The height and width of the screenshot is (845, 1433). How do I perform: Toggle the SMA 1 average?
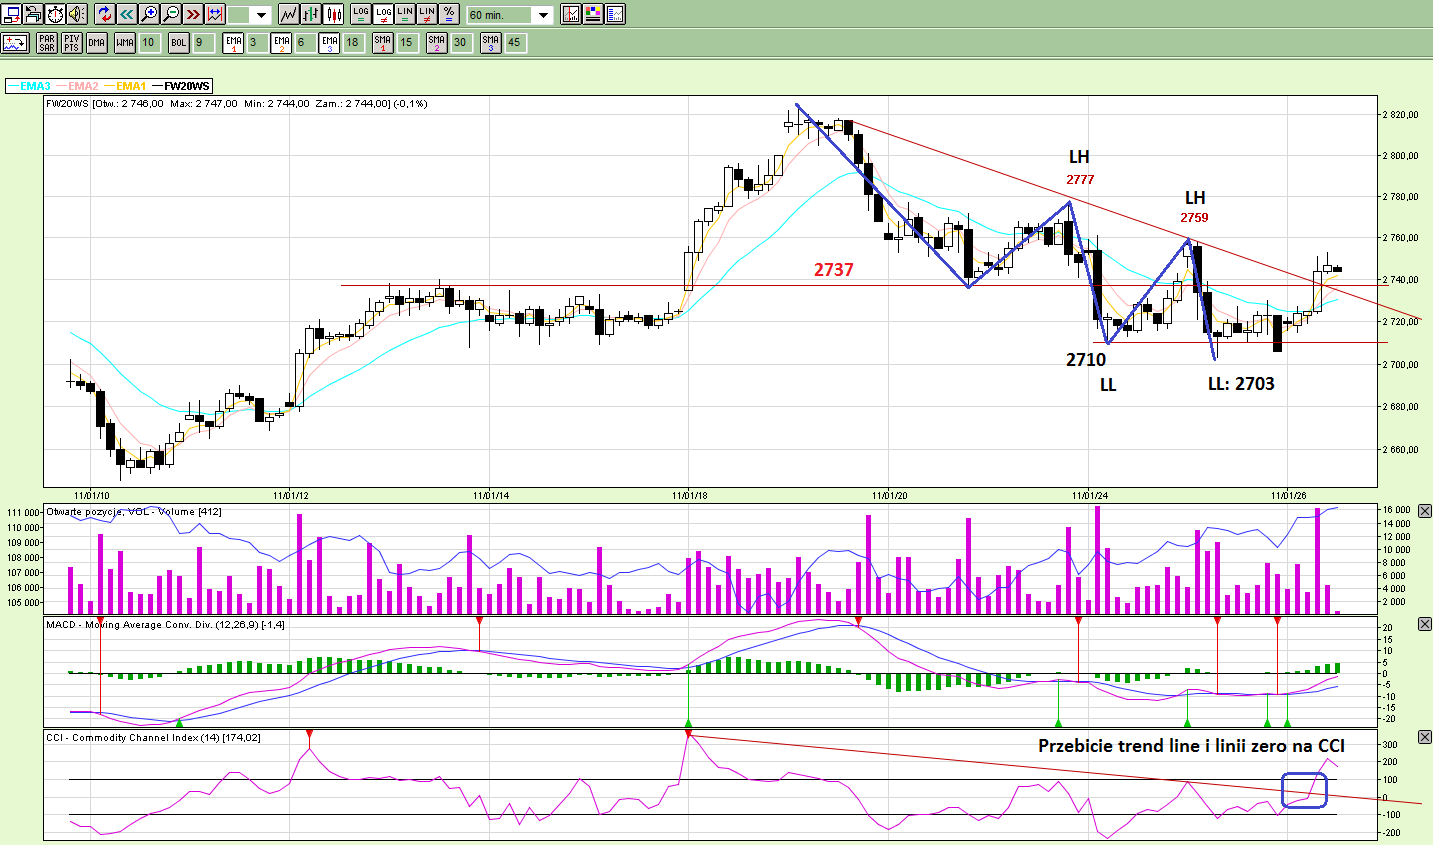pos(382,42)
